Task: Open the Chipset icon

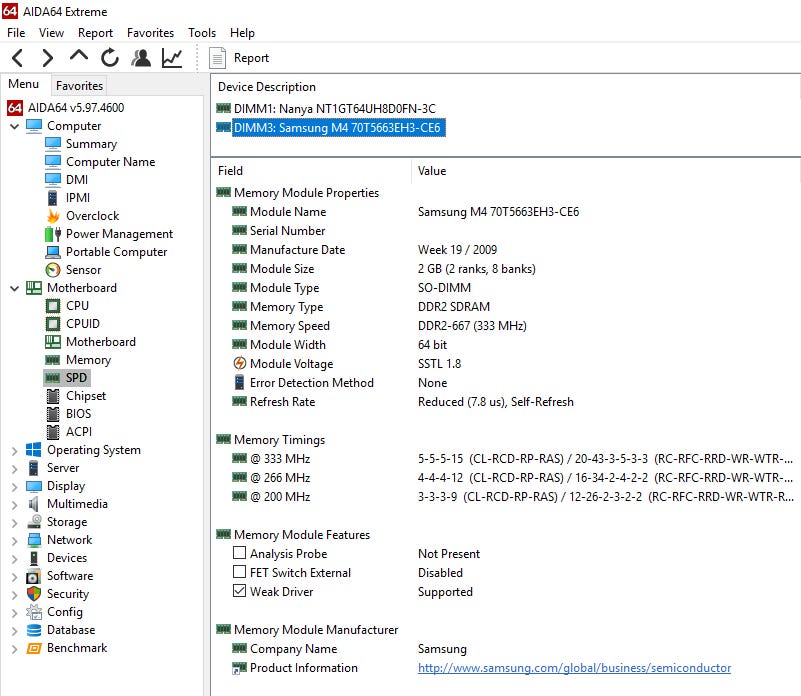Action: (x=53, y=396)
